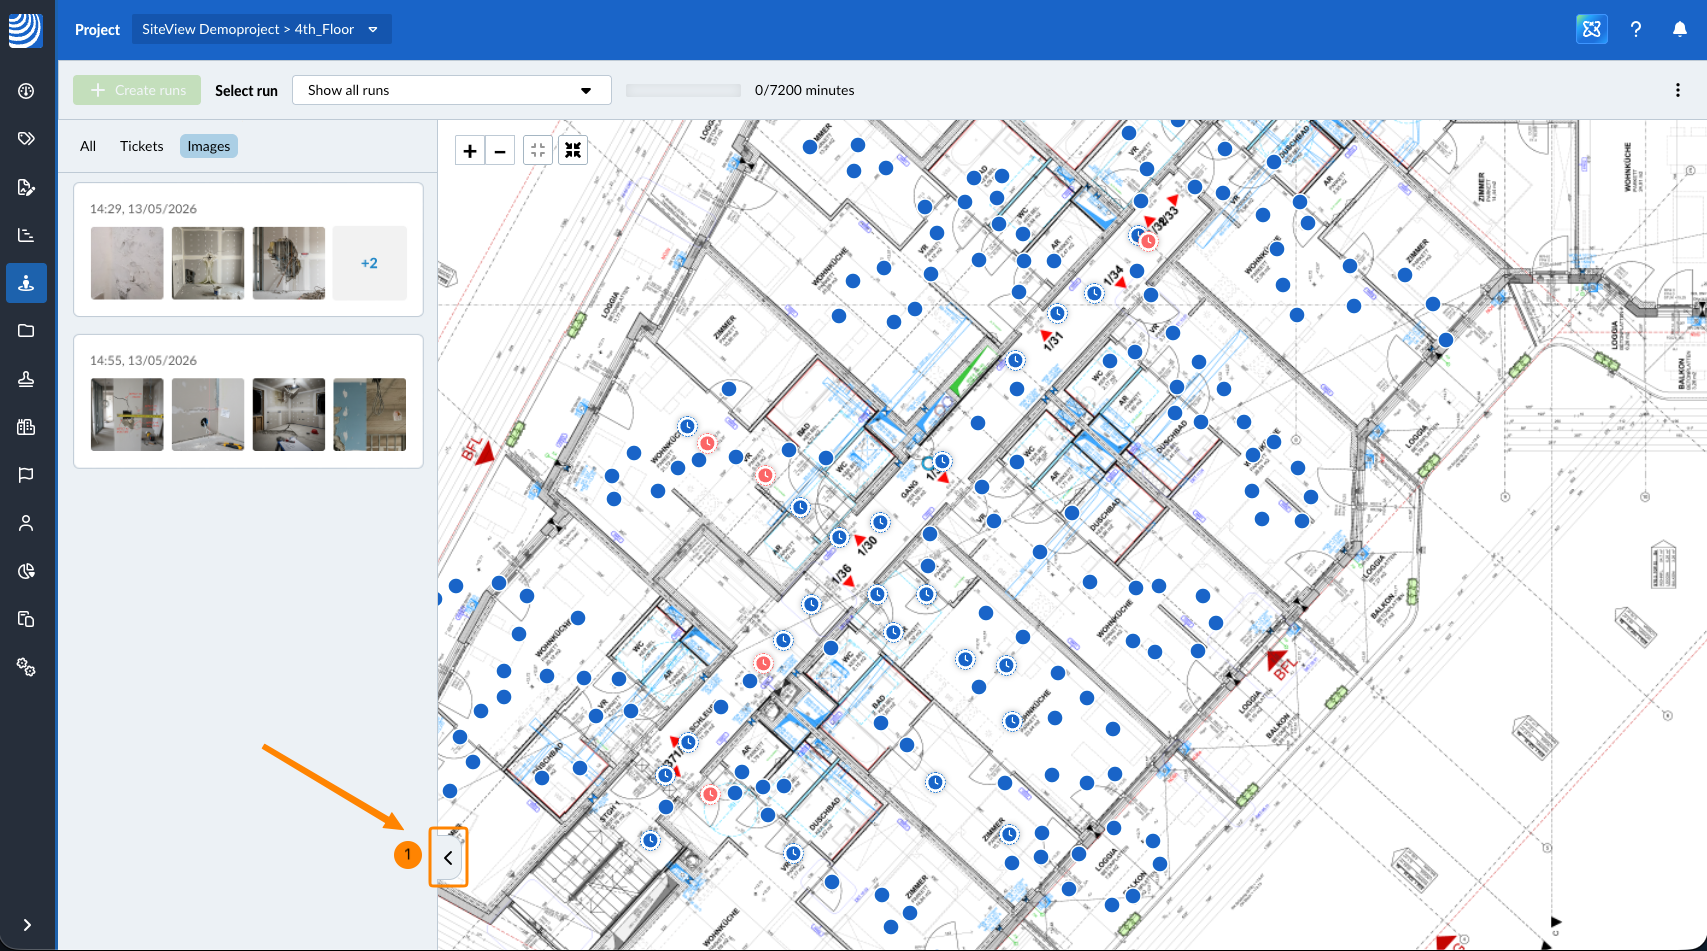Open the notifications bell
The height and width of the screenshot is (951, 1707).
(x=1680, y=29)
